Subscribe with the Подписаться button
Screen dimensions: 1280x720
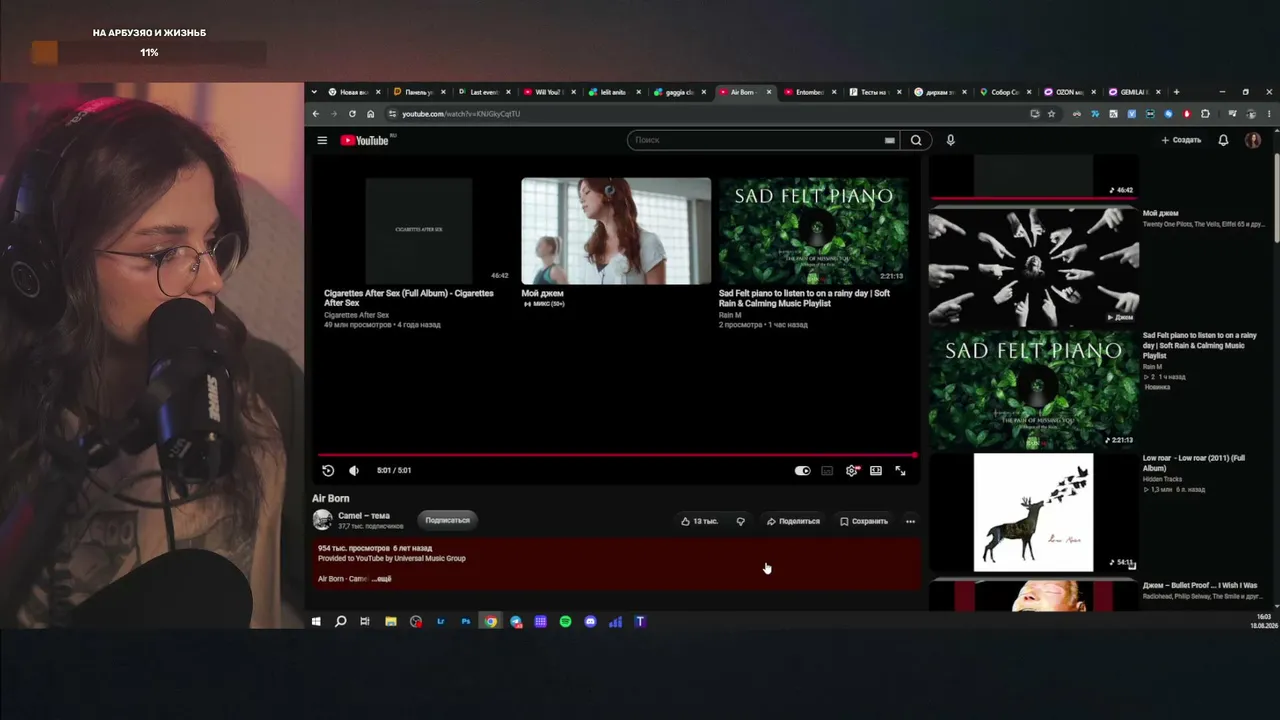click(x=447, y=520)
